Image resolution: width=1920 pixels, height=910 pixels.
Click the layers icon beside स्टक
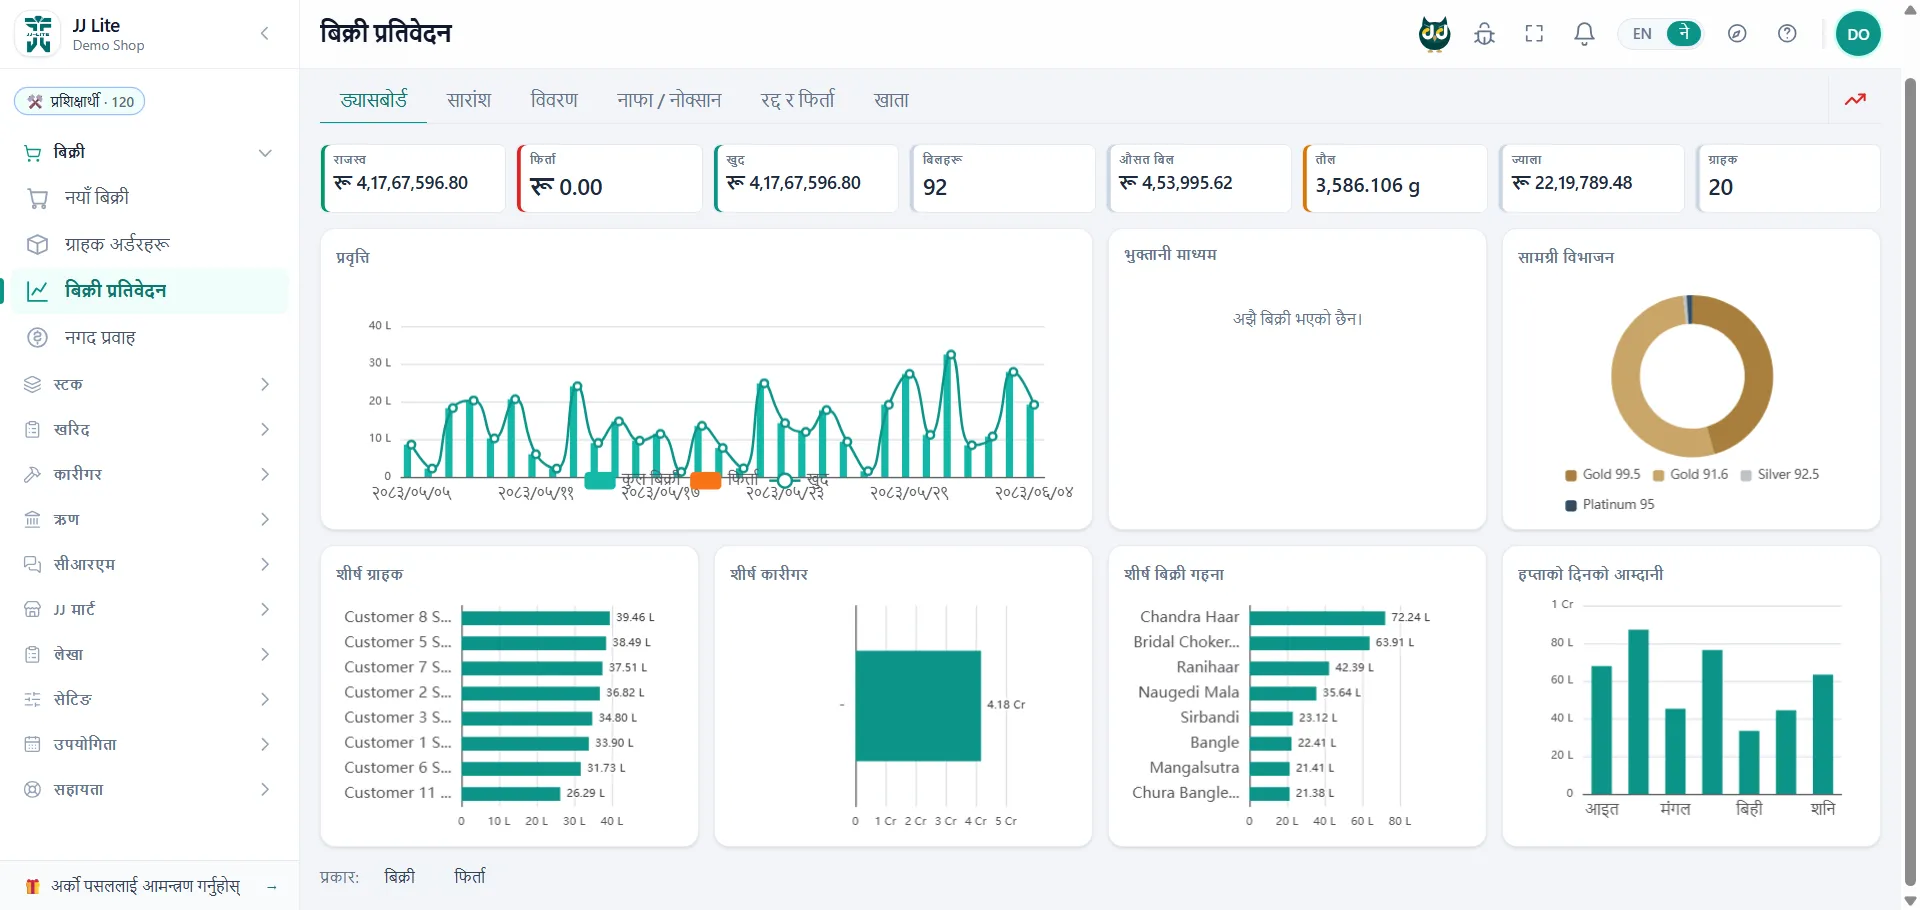(32, 384)
